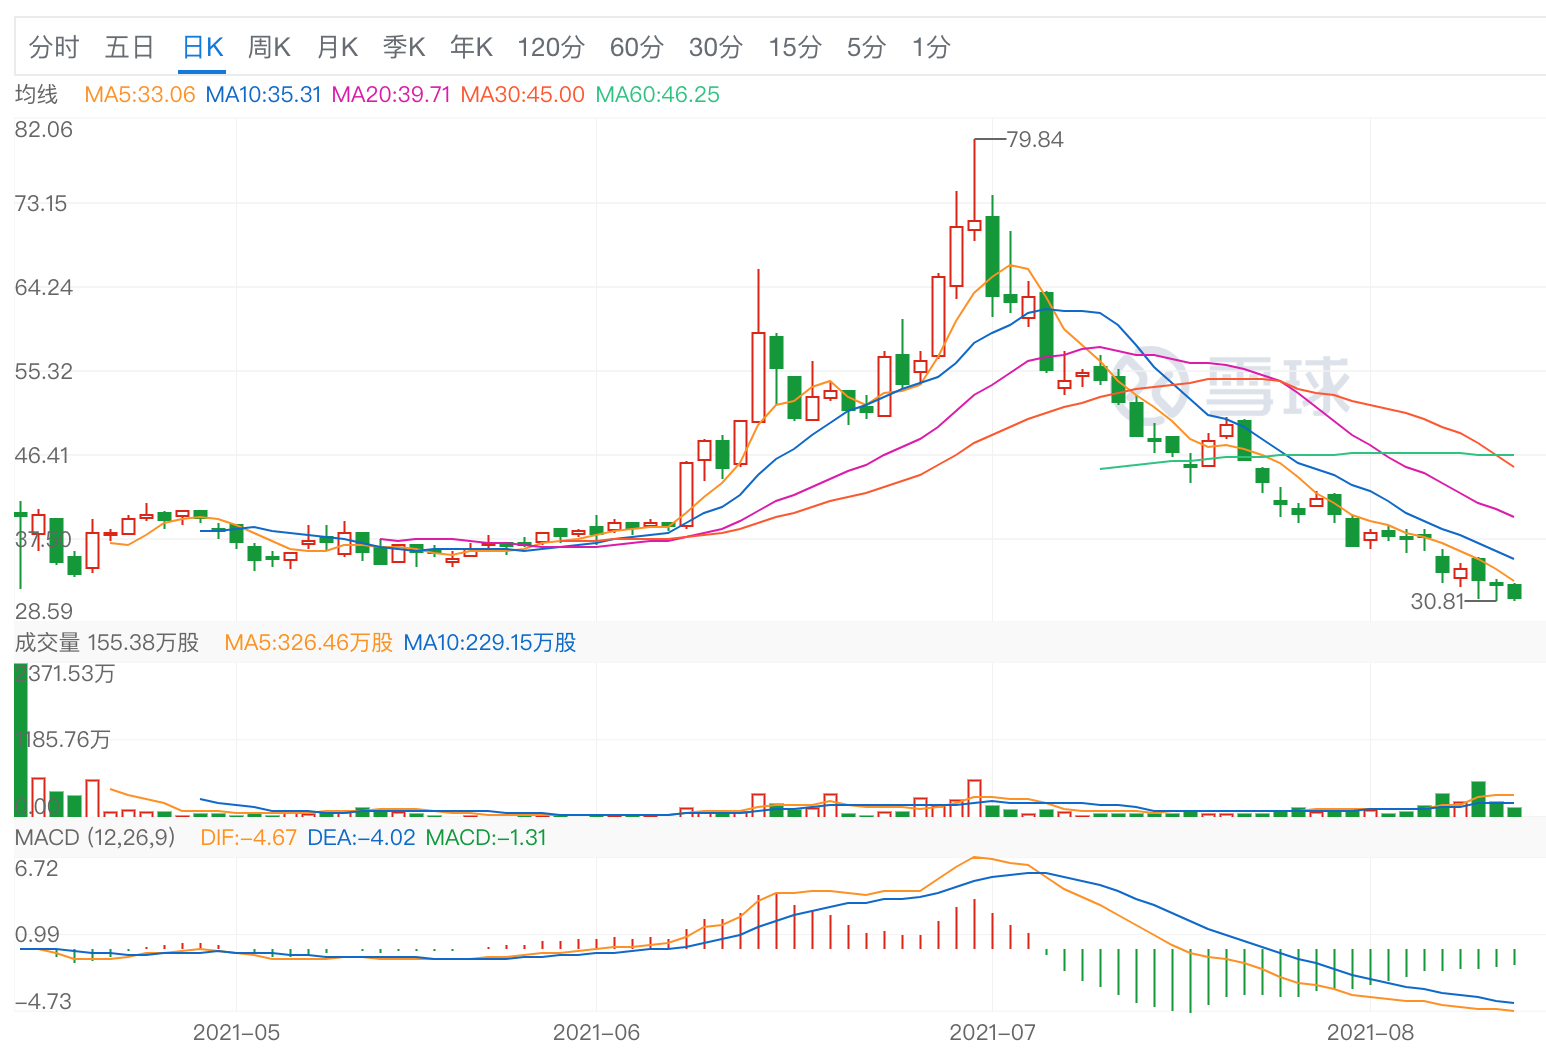Switch to the 1分 interval

[x=931, y=47]
